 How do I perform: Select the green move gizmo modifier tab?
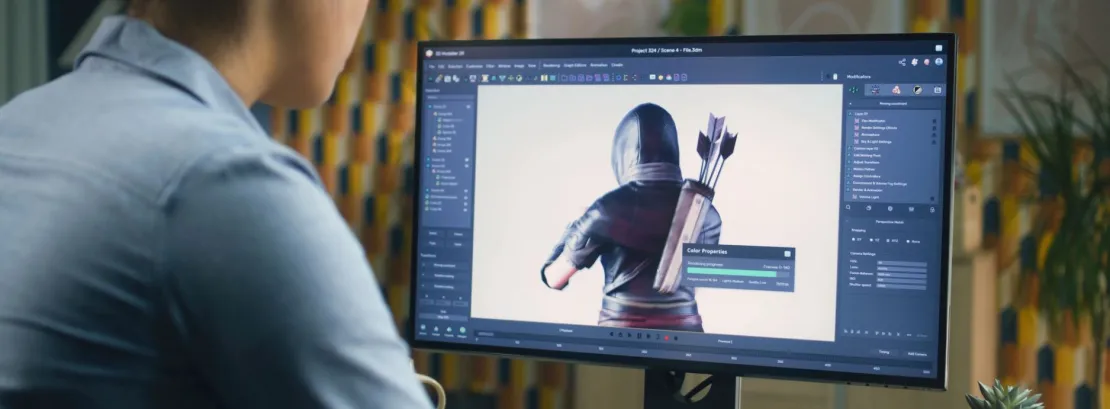click(x=853, y=89)
